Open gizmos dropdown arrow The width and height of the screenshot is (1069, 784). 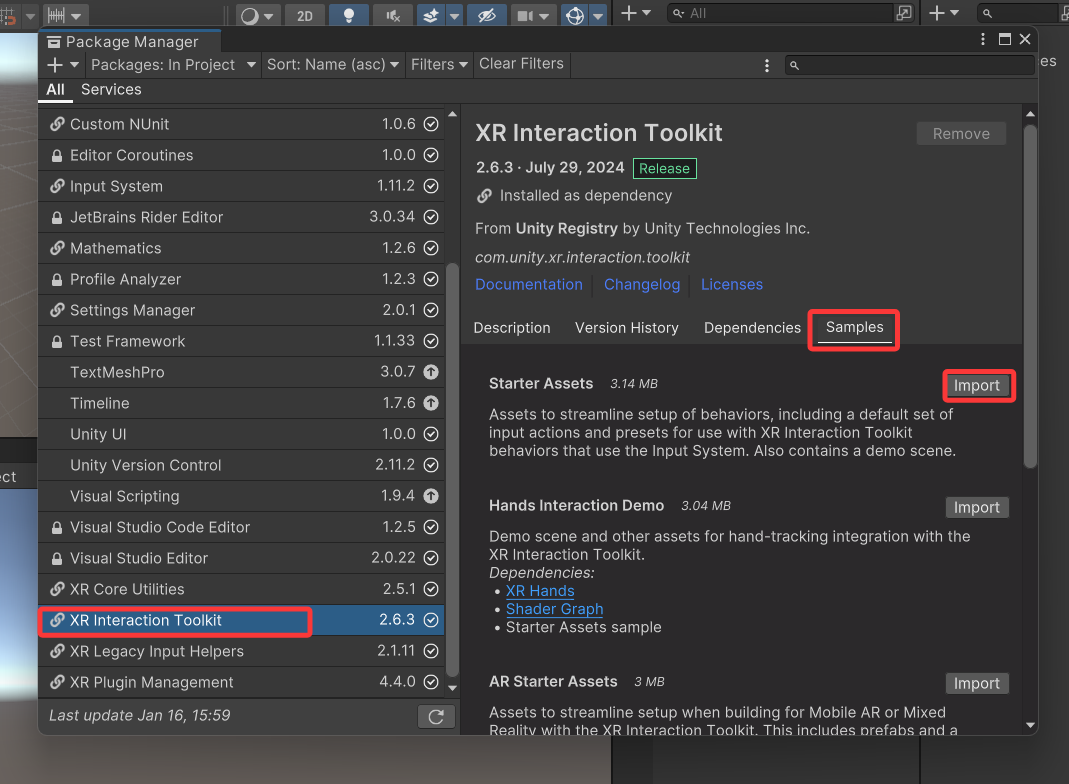[598, 15]
